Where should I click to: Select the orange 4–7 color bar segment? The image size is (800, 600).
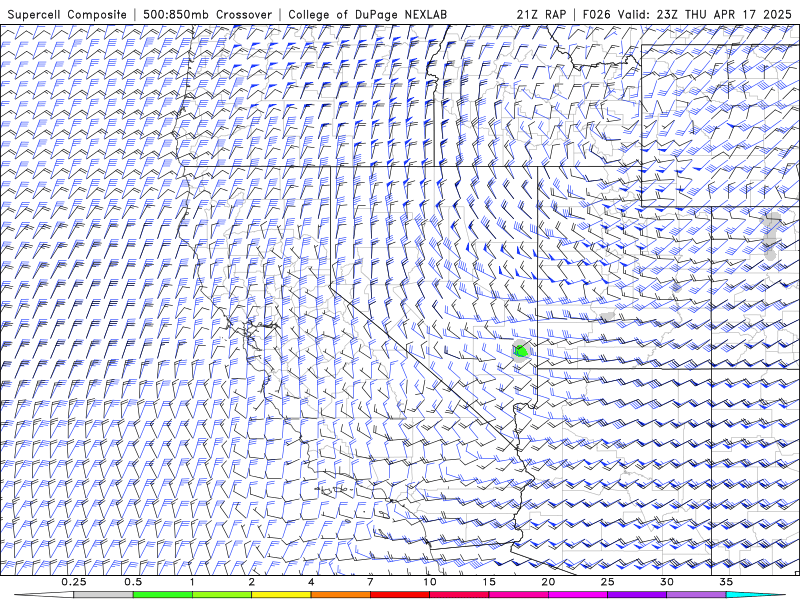point(340,595)
